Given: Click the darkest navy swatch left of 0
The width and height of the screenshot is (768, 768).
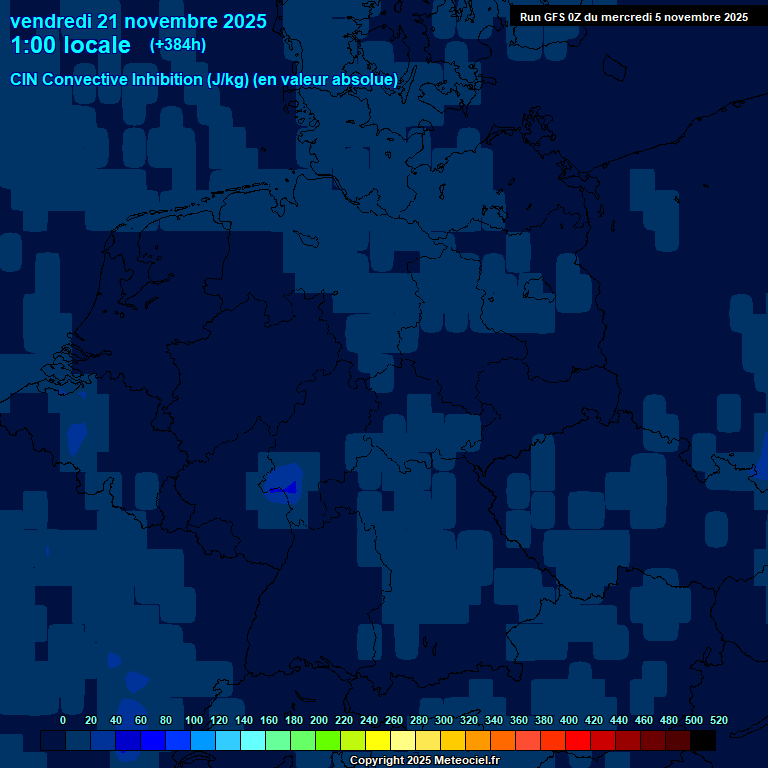Looking at the screenshot, I should [x=53, y=740].
